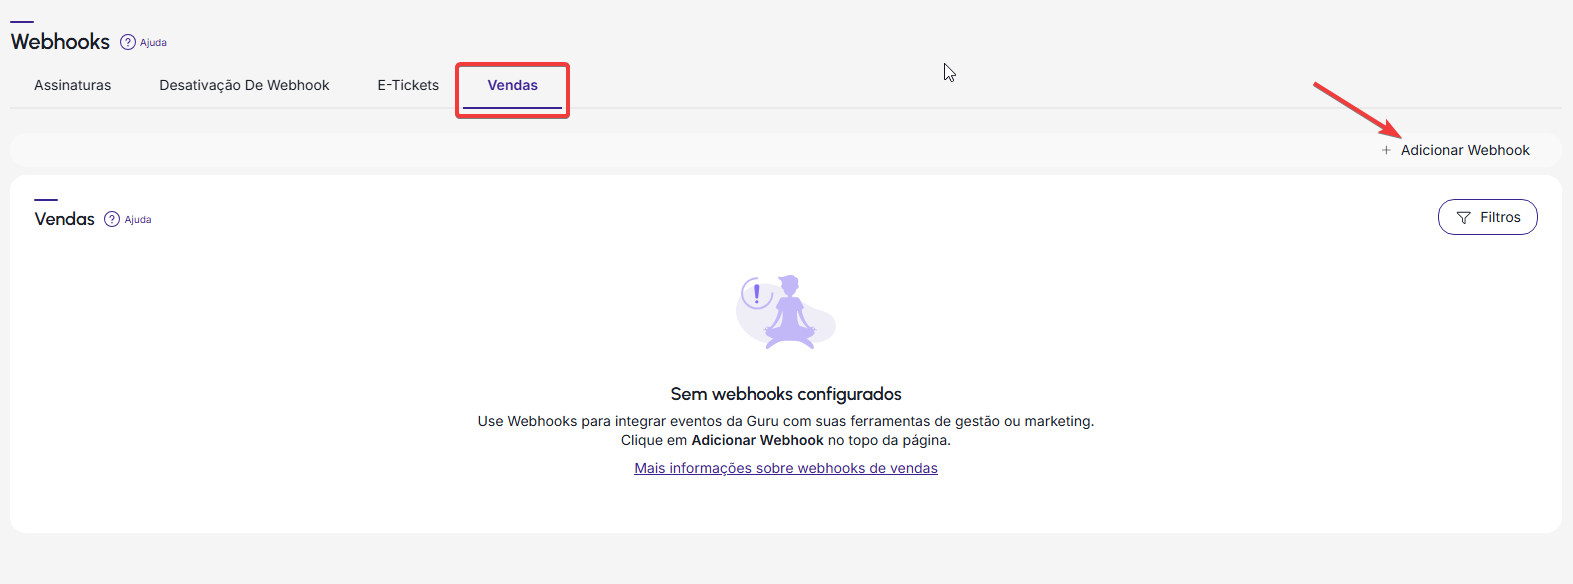Open the Filtros button
Viewport: 1573px width, 584px height.
click(1488, 217)
